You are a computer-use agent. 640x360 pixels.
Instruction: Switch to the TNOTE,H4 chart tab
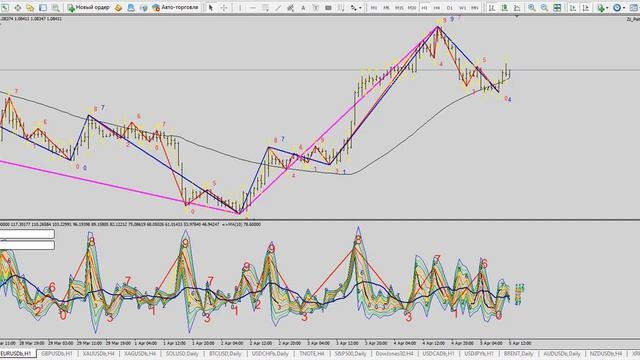(x=312, y=353)
